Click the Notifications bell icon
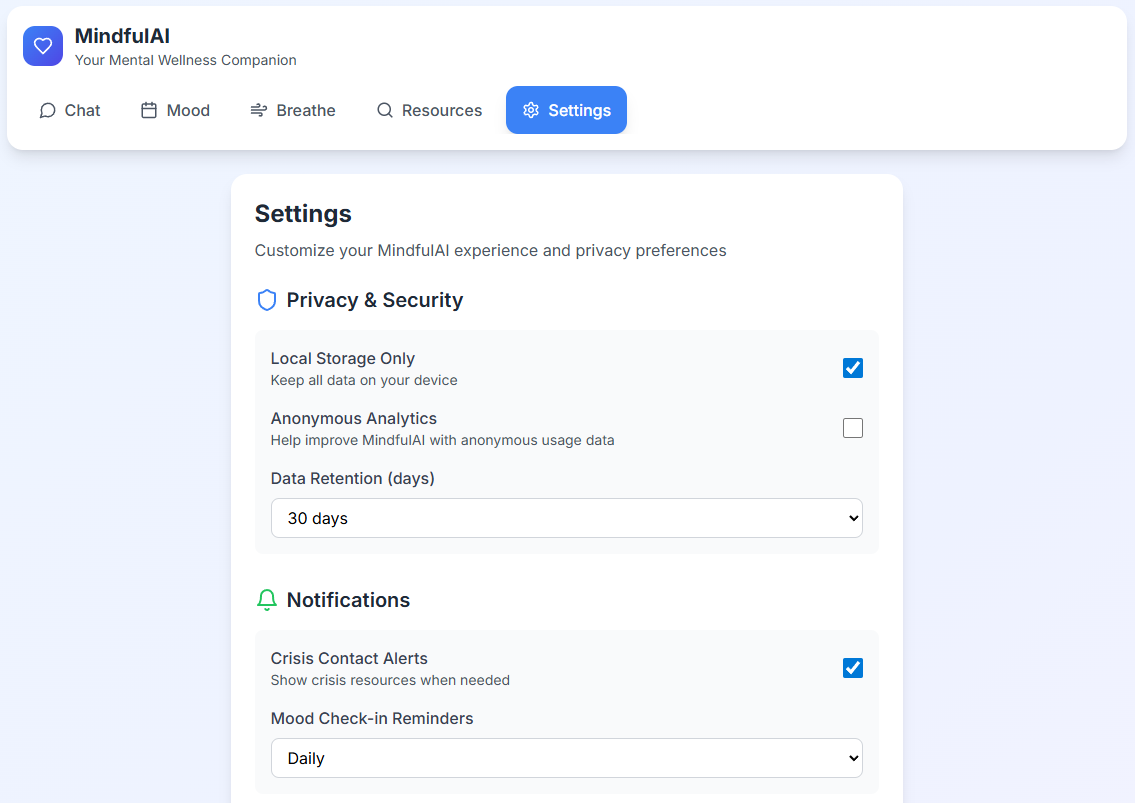This screenshot has width=1135, height=803. tap(267, 600)
